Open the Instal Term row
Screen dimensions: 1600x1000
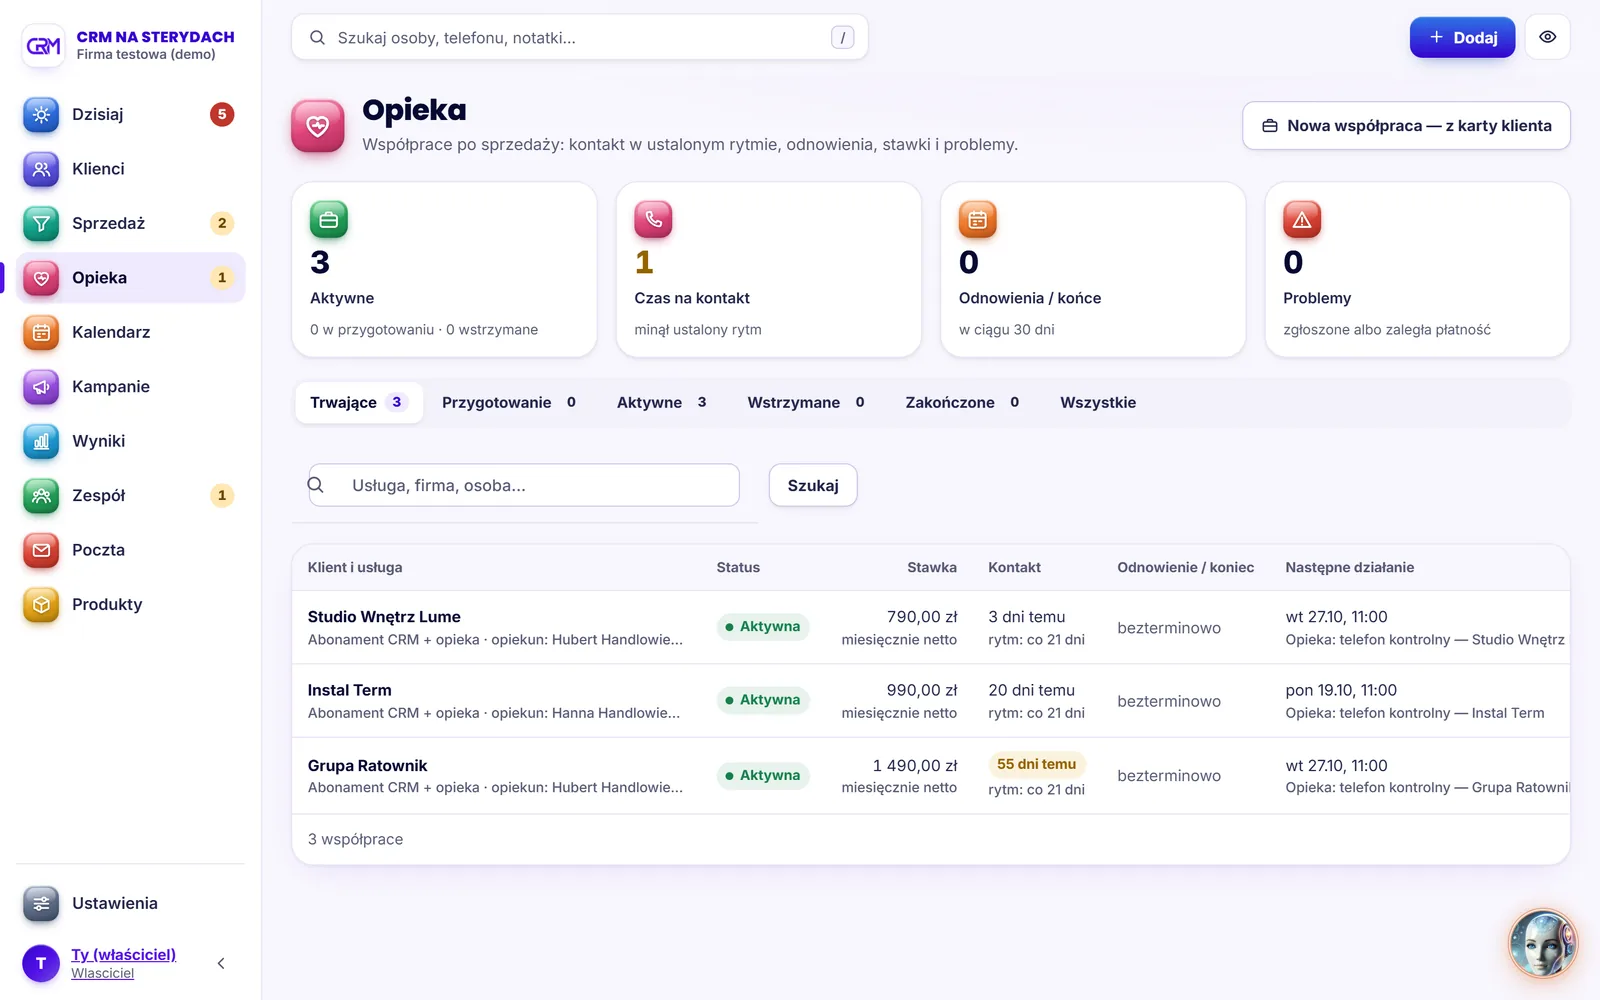click(931, 701)
